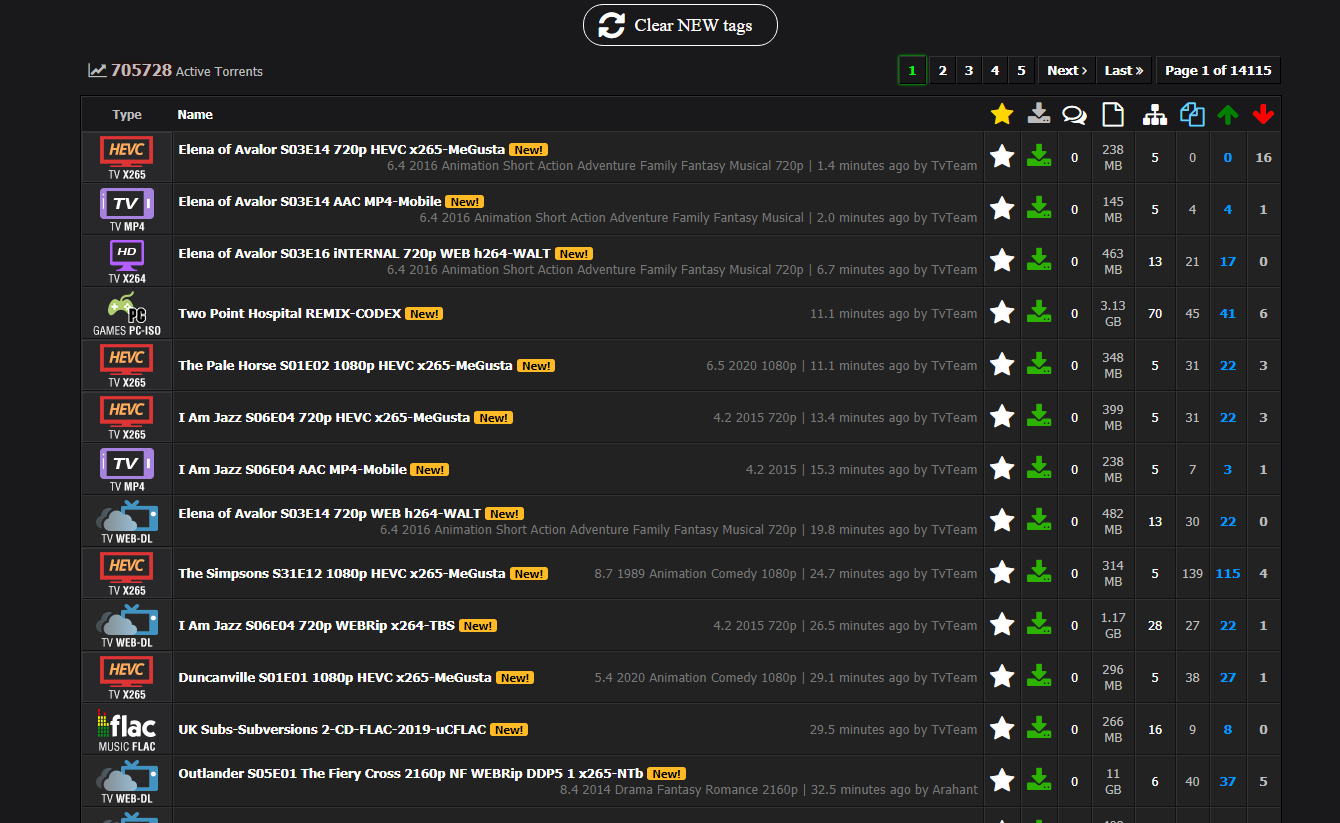The width and height of the screenshot is (1340, 823).
Task: Go to page 2
Action: [x=942, y=70]
